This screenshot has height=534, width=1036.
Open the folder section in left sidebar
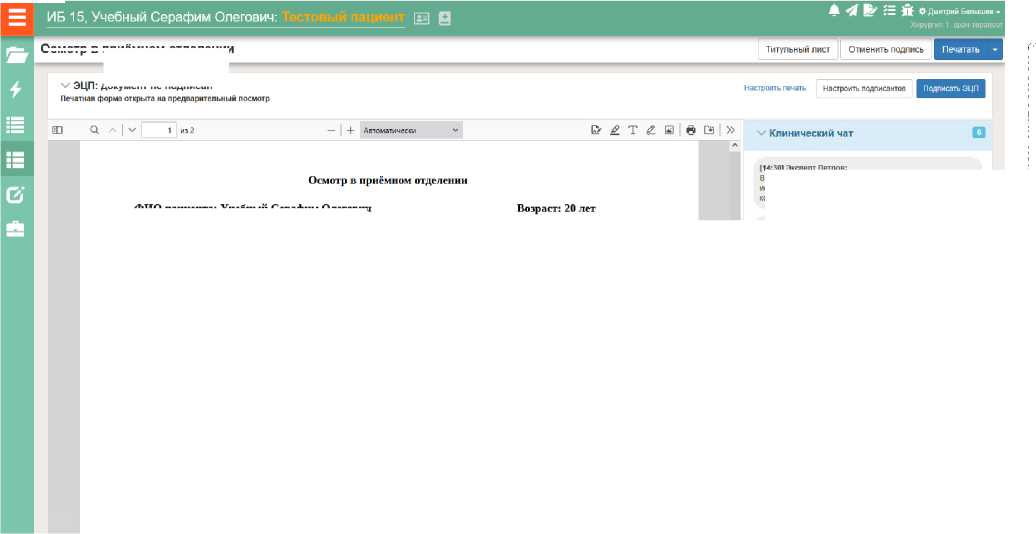coord(17,55)
